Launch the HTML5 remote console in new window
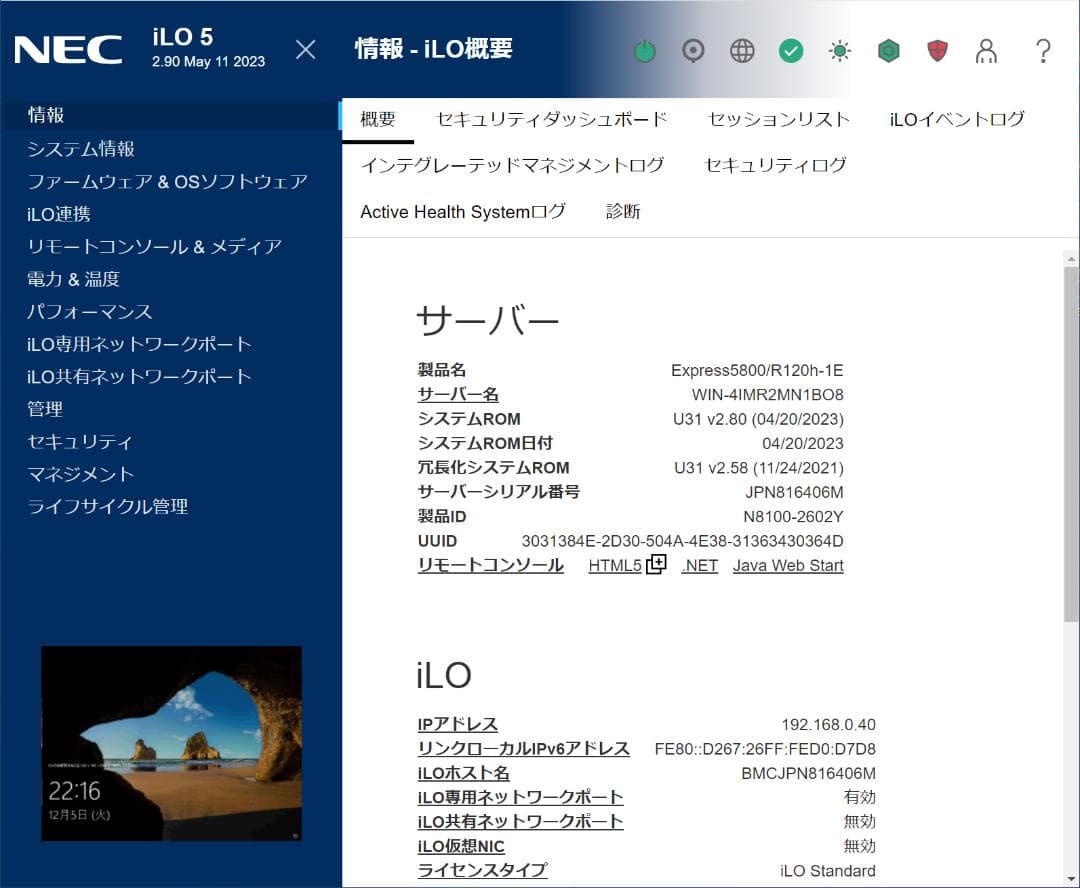The image size is (1080, 888). click(657, 563)
